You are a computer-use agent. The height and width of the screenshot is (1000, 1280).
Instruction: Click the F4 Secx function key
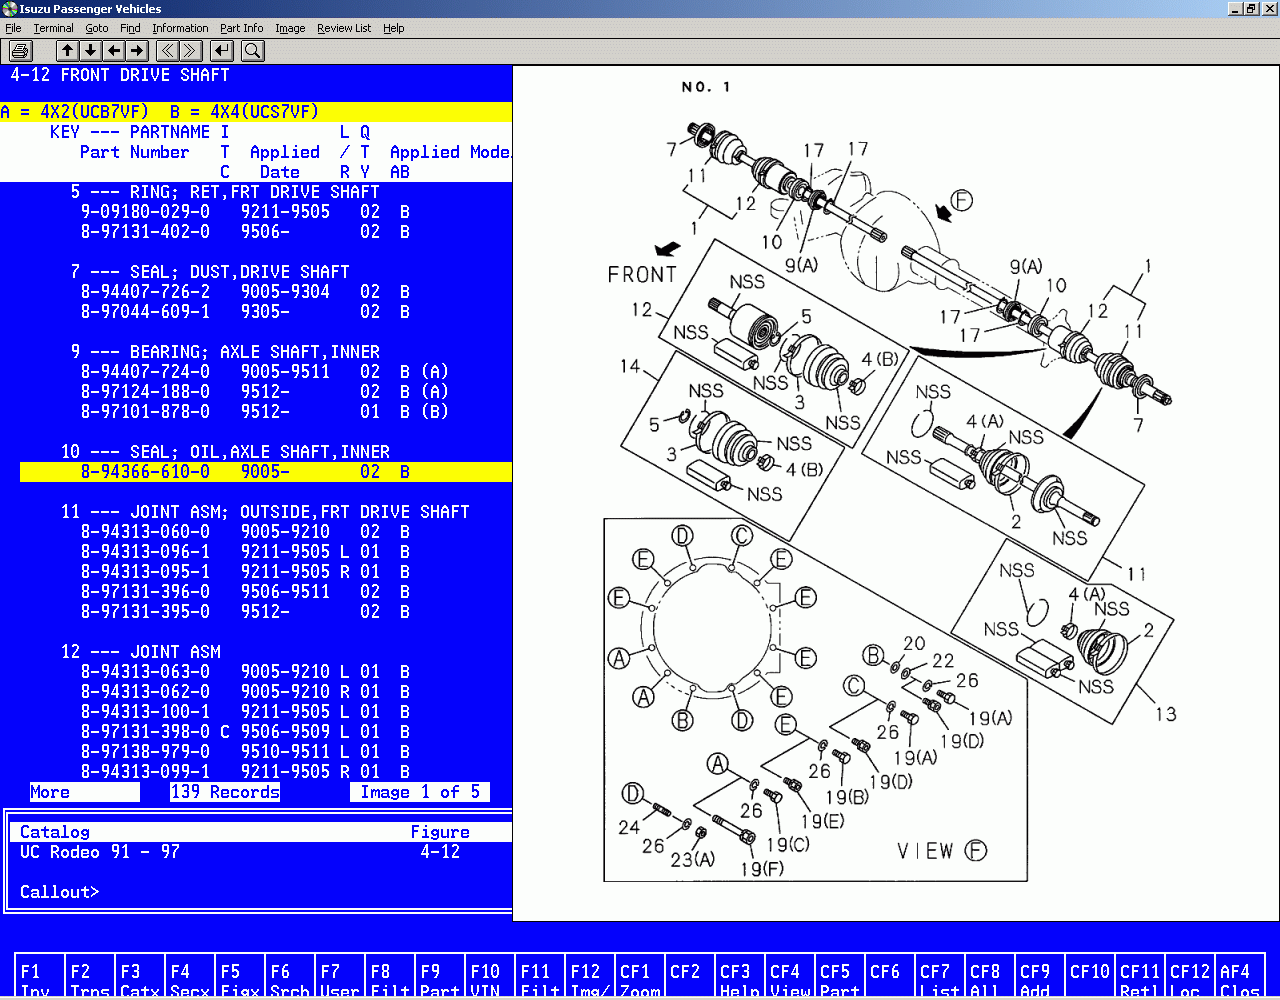point(189,977)
